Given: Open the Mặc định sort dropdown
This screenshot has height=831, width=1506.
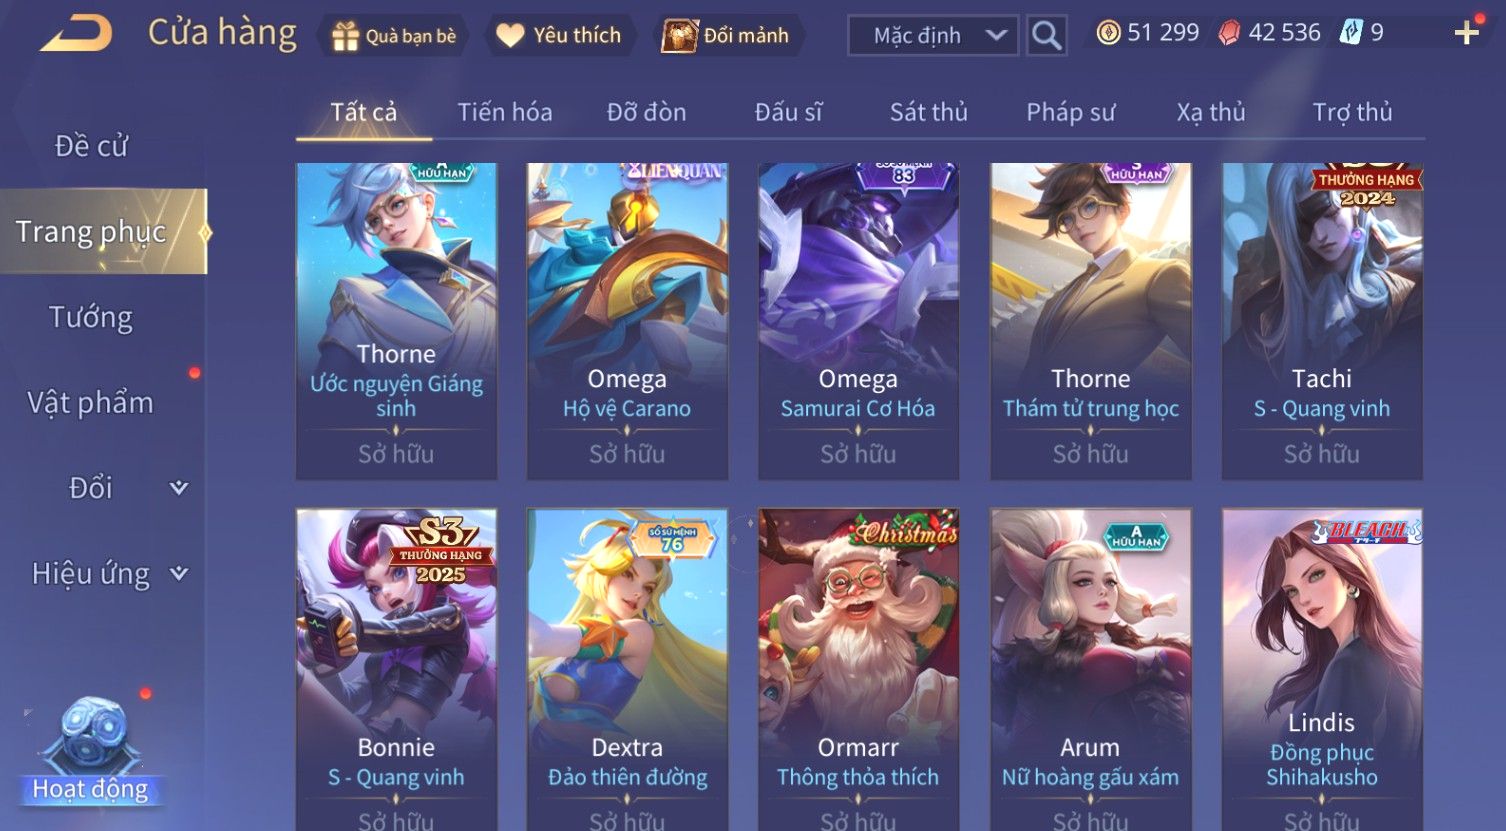Looking at the screenshot, I should [933, 36].
